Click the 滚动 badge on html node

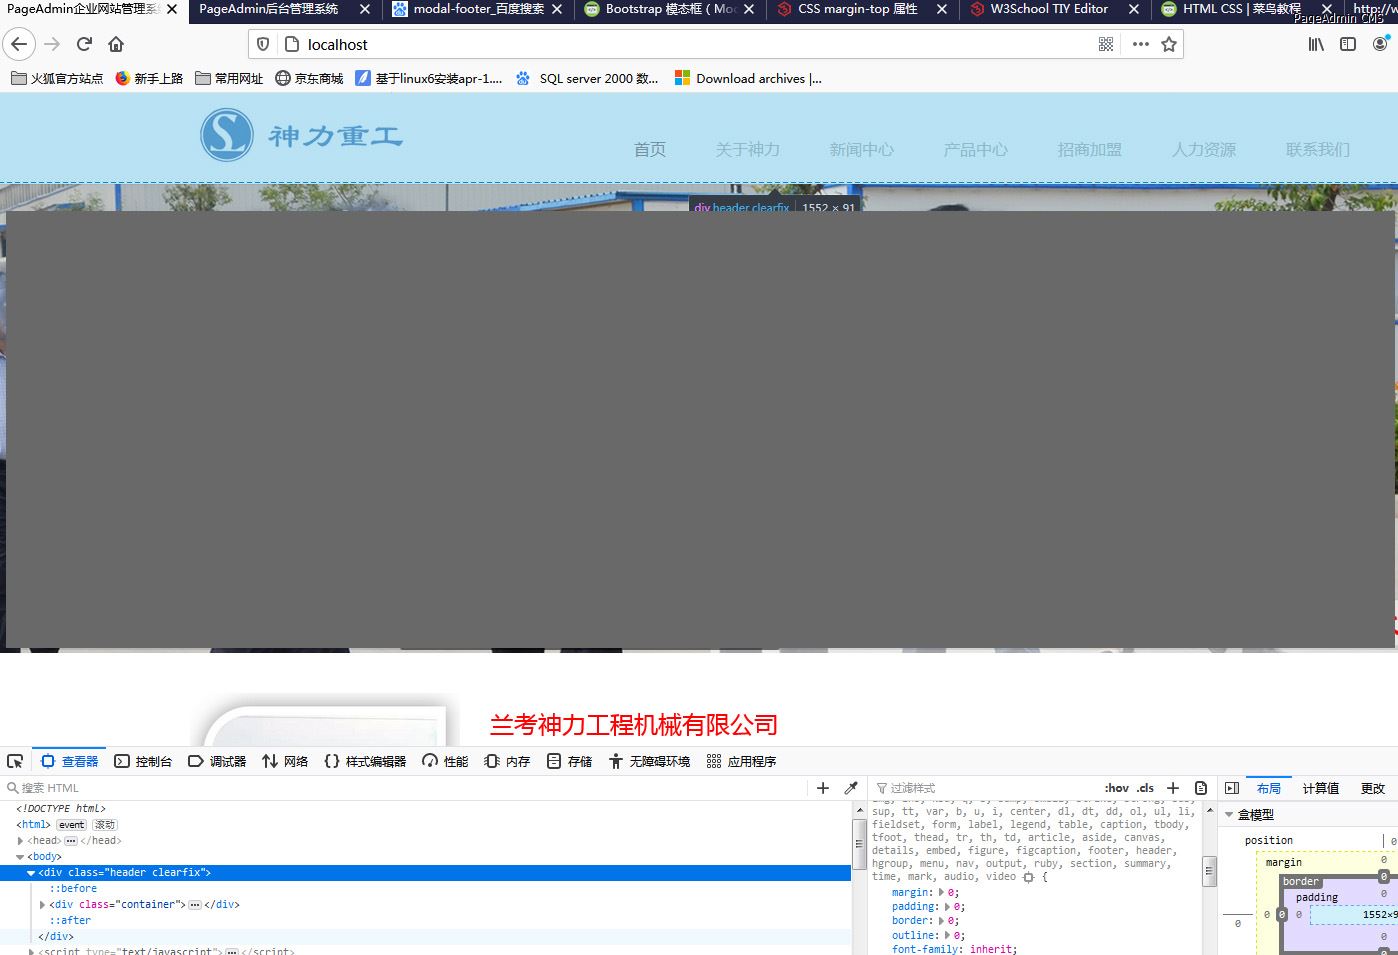click(105, 825)
